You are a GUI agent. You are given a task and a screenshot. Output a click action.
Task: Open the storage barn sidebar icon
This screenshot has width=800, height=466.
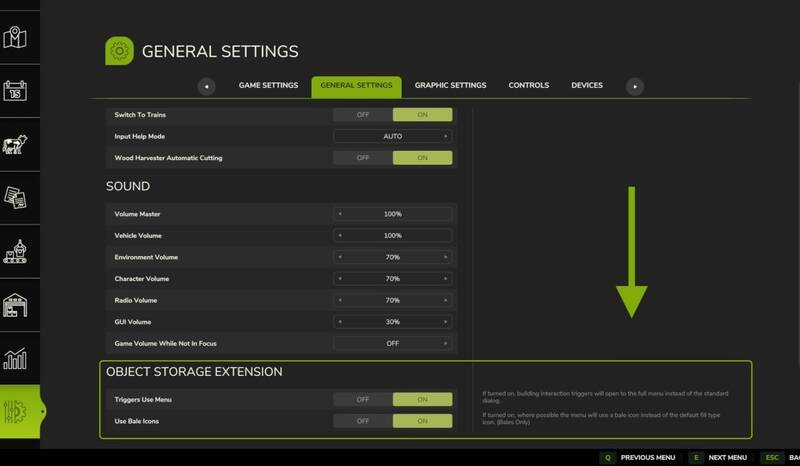click(15, 304)
